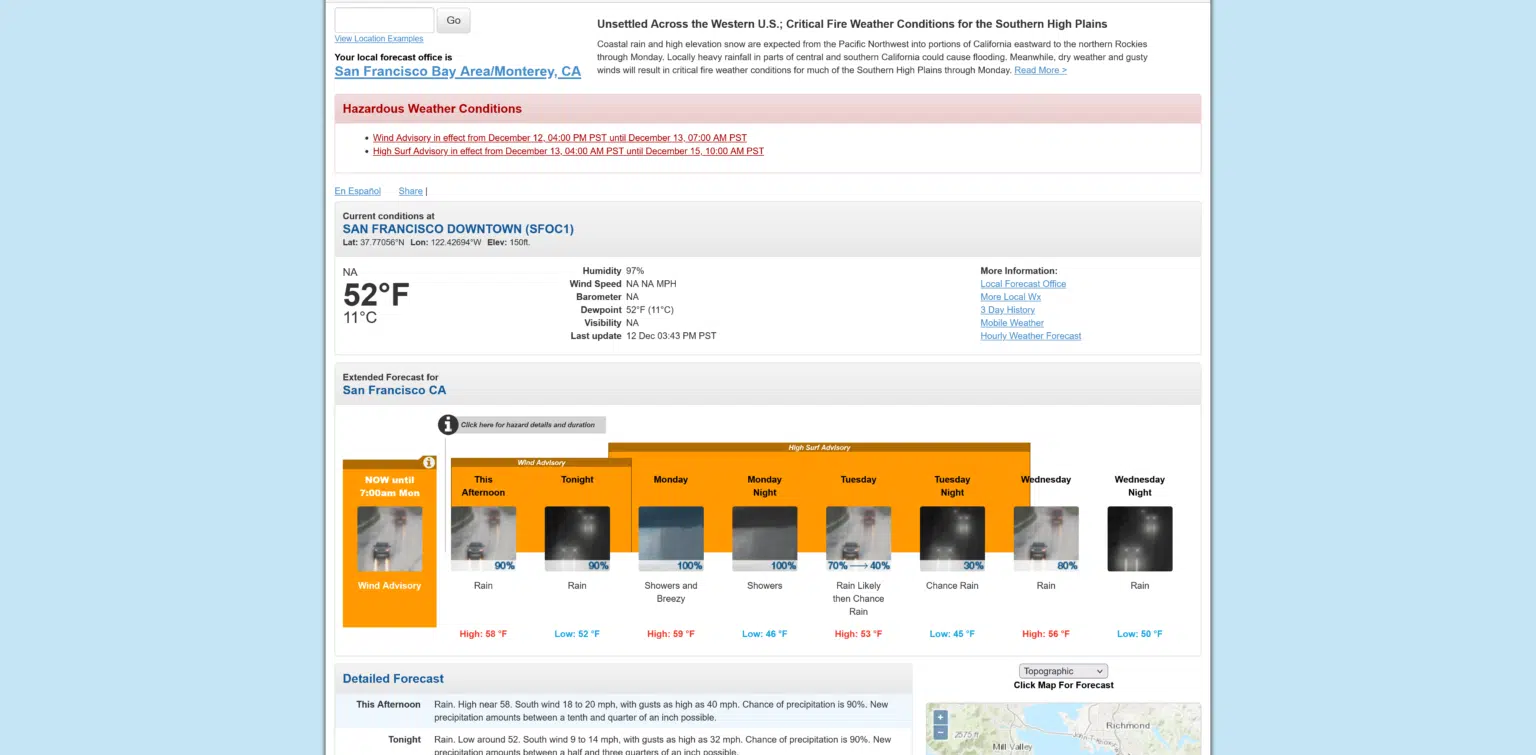1536x755 pixels.
Task: Open Hourly Weather Forecast link
Action: pos(1030,336)
